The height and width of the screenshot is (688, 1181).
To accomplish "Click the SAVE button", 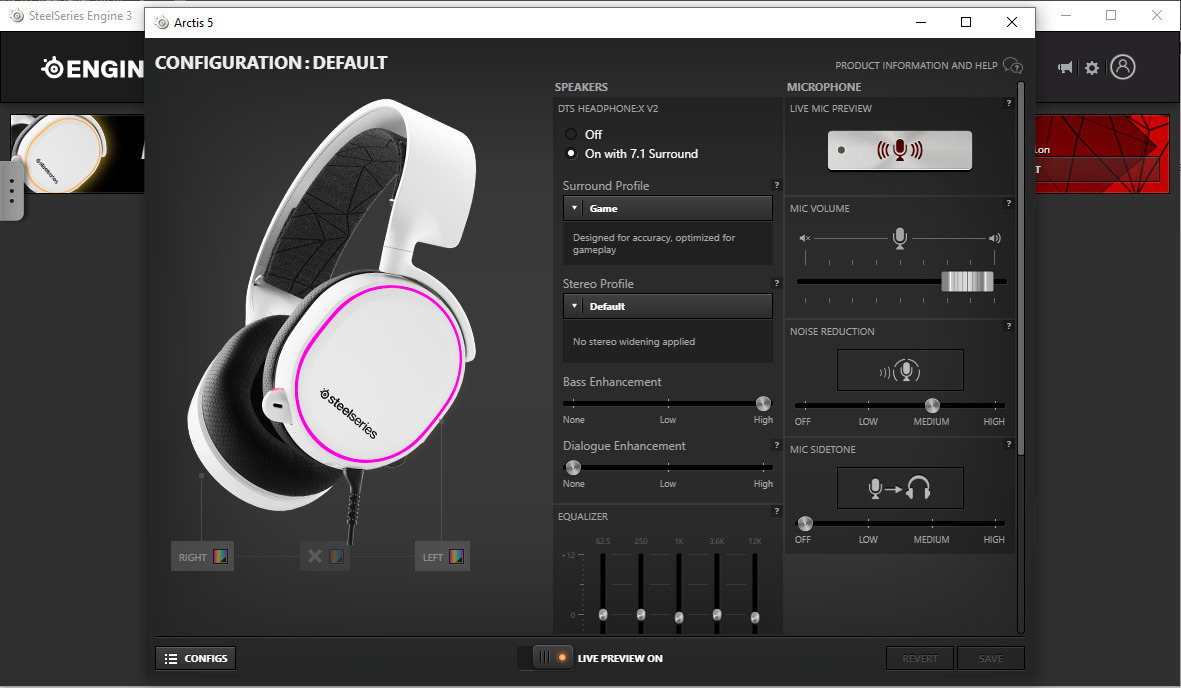I will (x=990, y=658).
